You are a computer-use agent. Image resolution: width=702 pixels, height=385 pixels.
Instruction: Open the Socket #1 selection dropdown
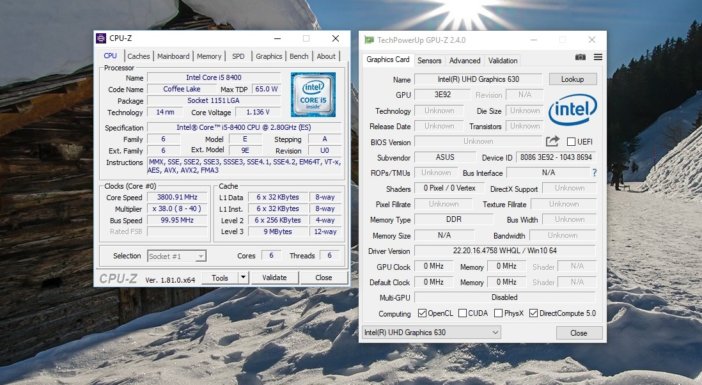click(x=176, y=256)
